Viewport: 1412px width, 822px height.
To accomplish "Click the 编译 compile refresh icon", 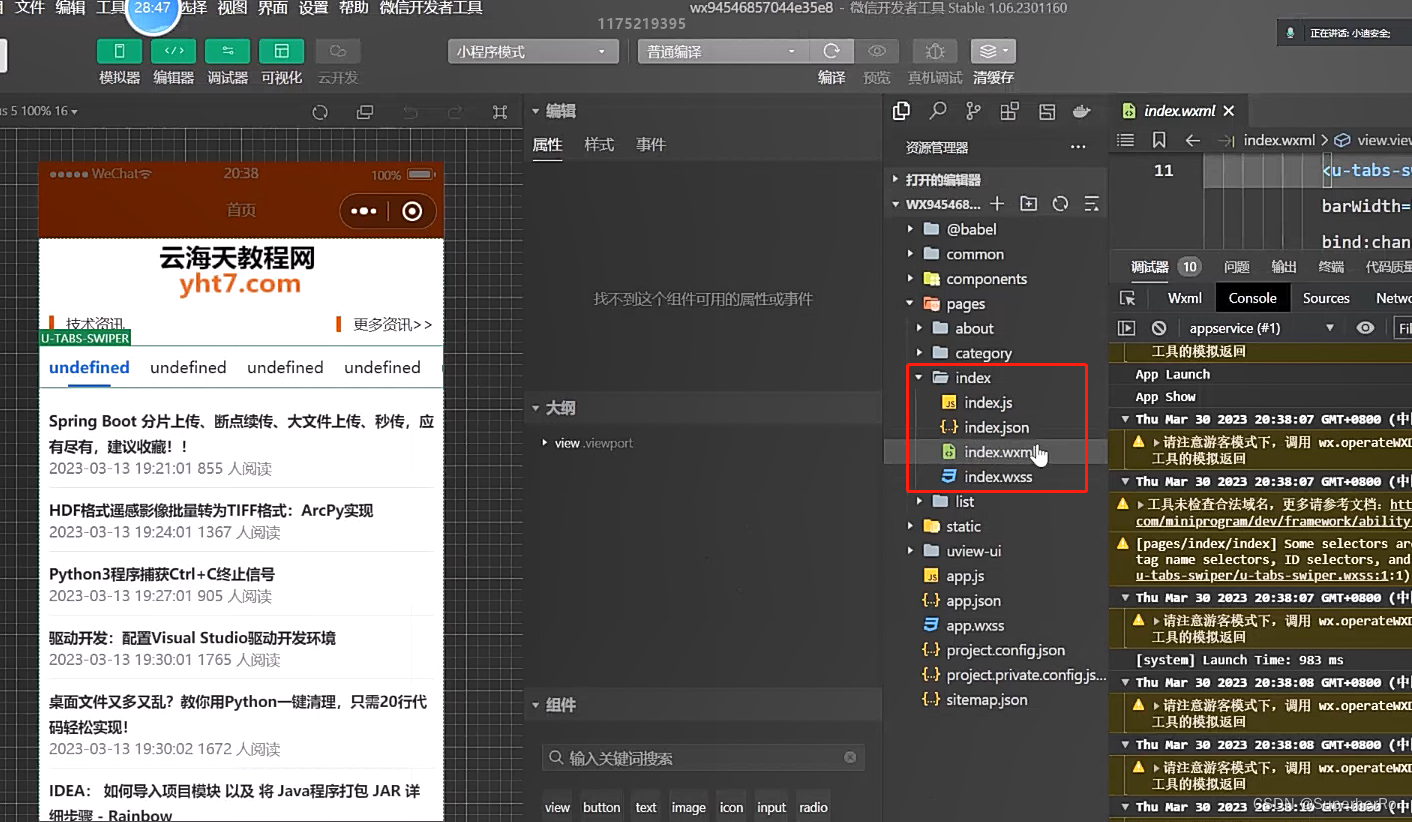I will (831, 51).
